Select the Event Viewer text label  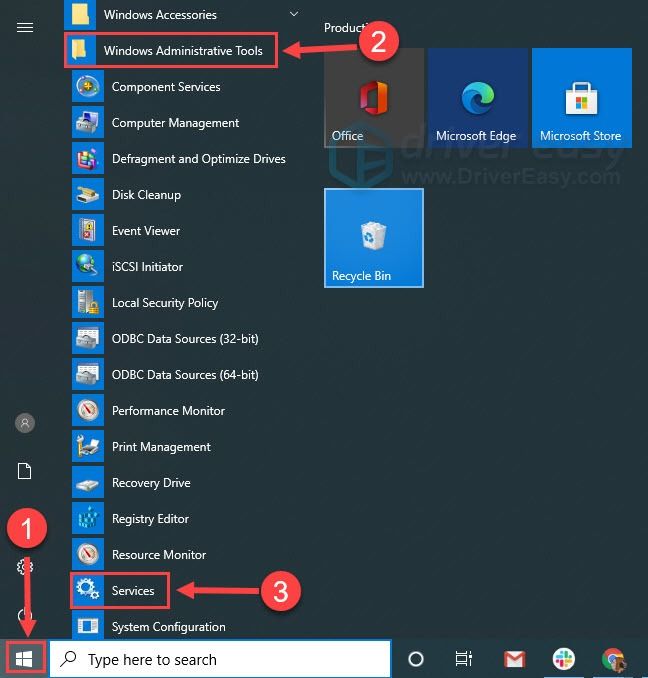tap(146, 230)
